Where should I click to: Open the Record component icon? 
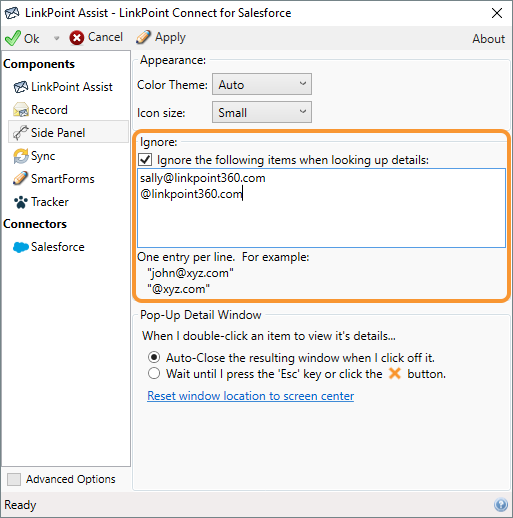pos(21,110)
